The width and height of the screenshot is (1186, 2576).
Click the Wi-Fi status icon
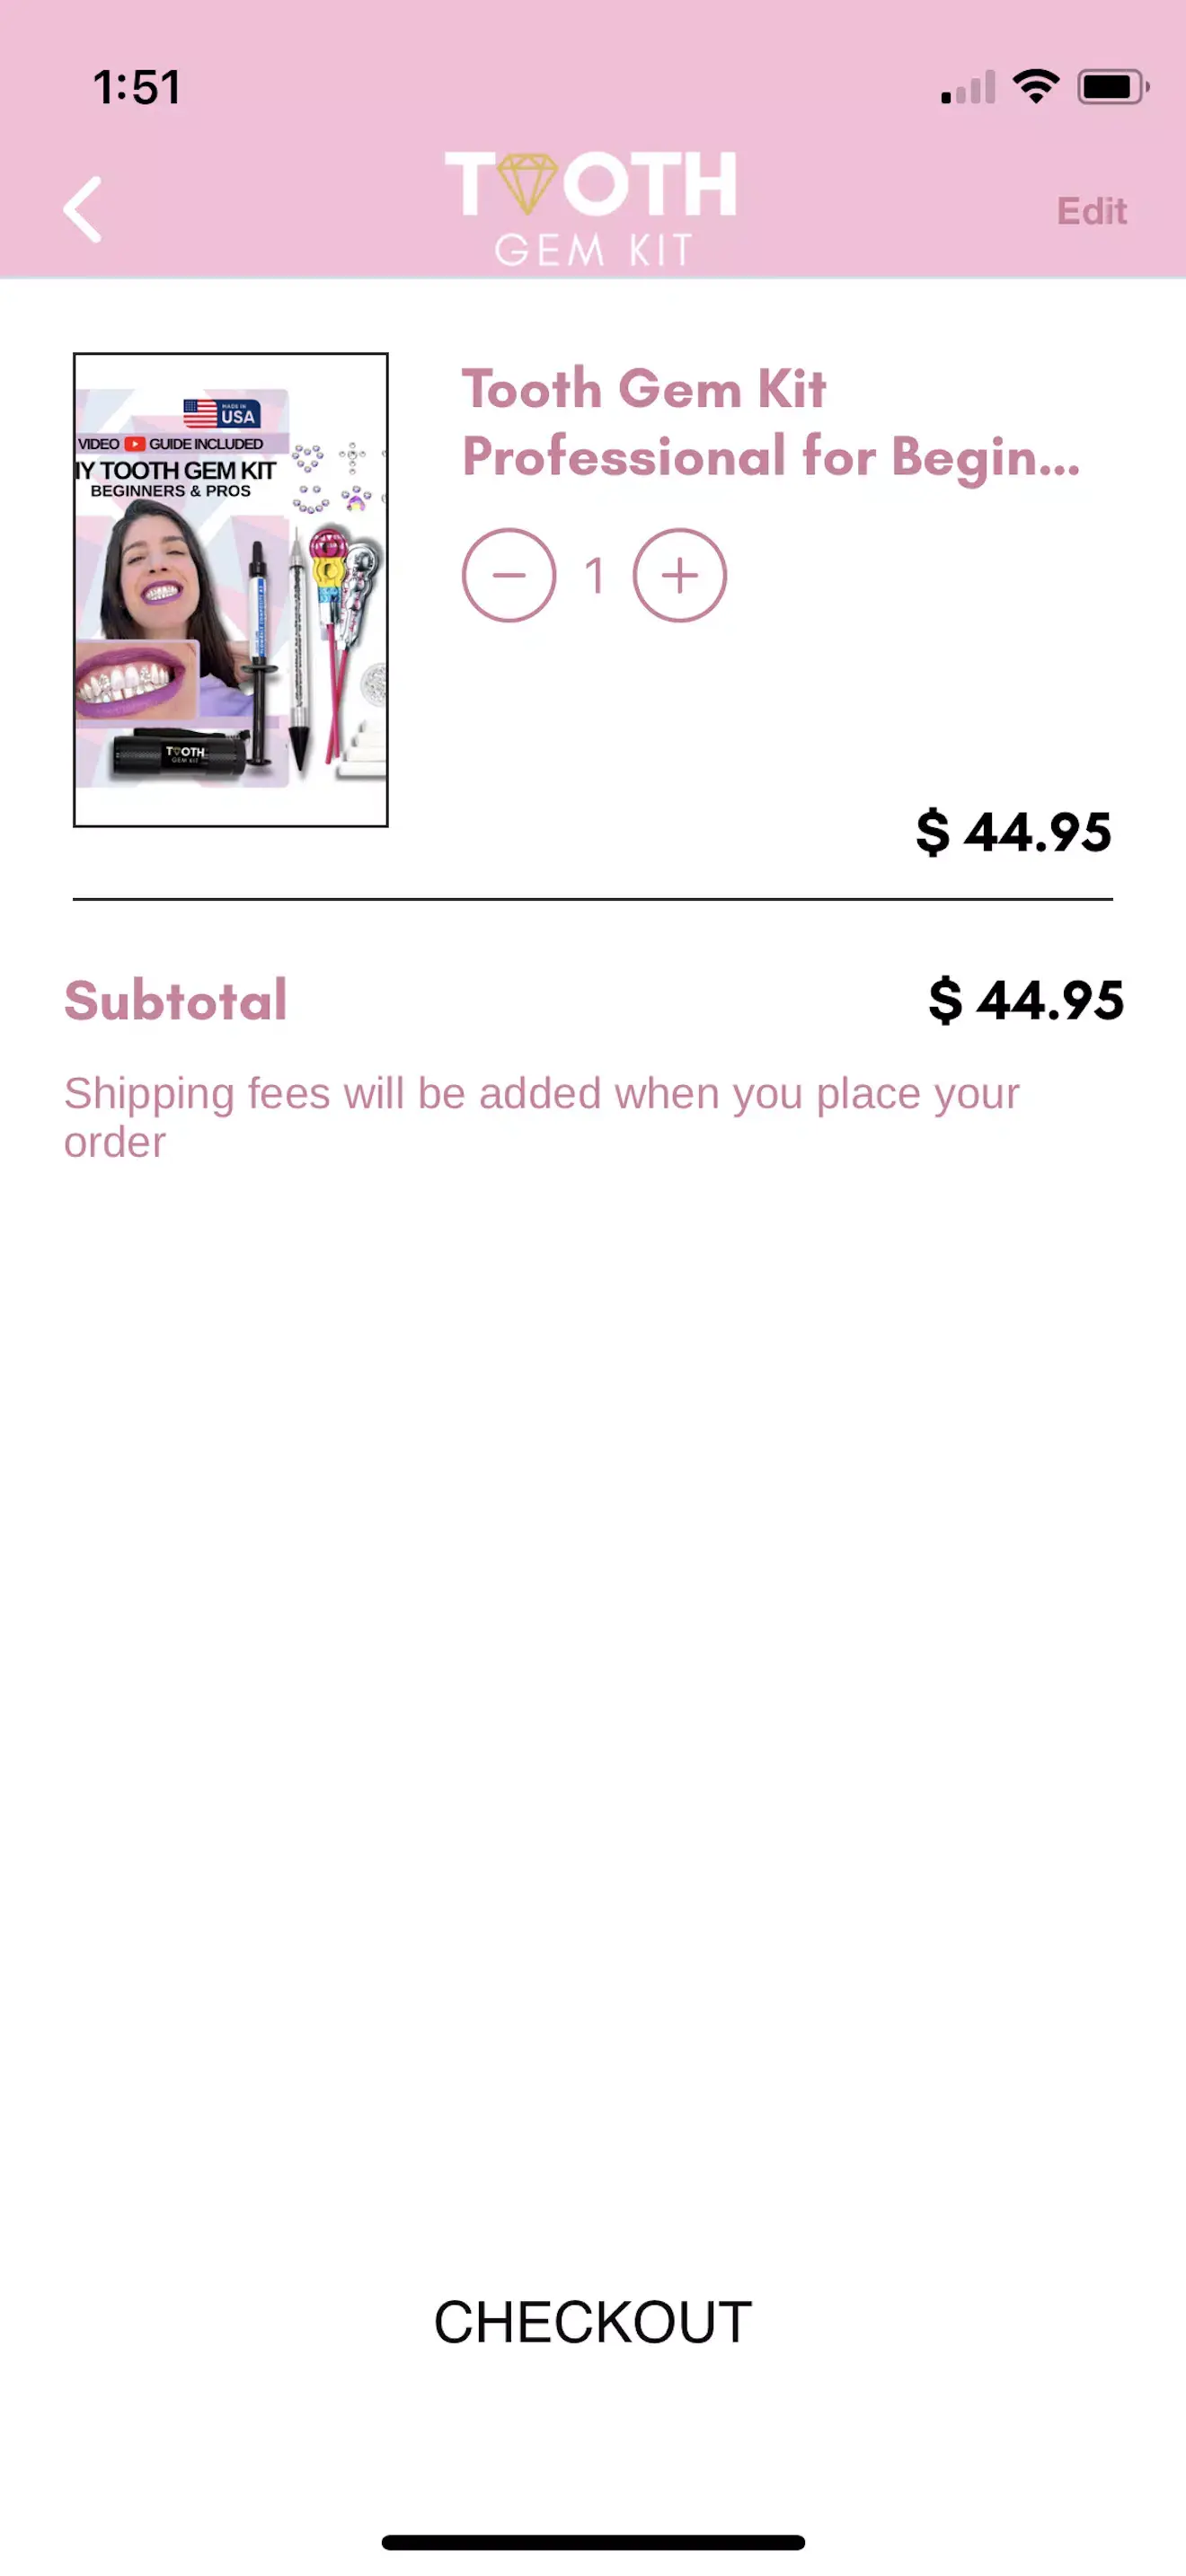tap(1036, 87)
